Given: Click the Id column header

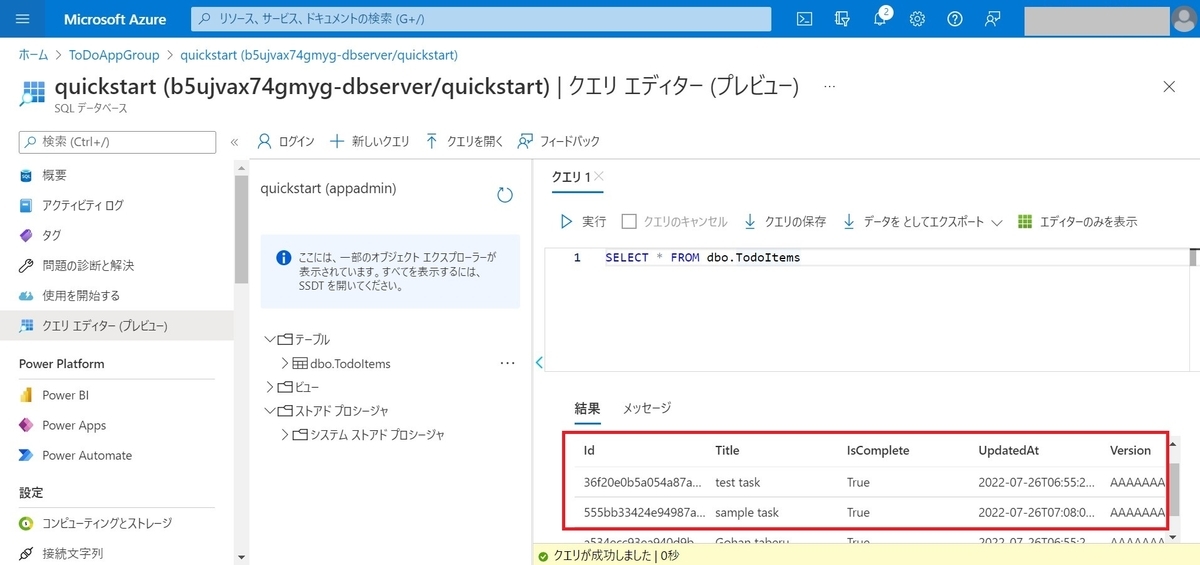Looking at the screenshot, I should [589, 451].
